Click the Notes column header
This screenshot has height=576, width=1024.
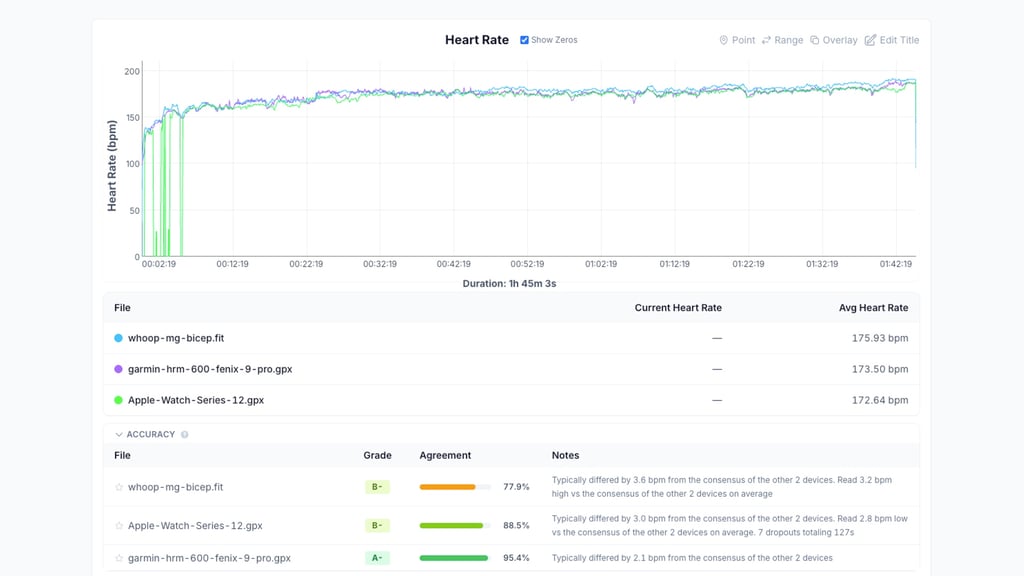coord(566,455)
